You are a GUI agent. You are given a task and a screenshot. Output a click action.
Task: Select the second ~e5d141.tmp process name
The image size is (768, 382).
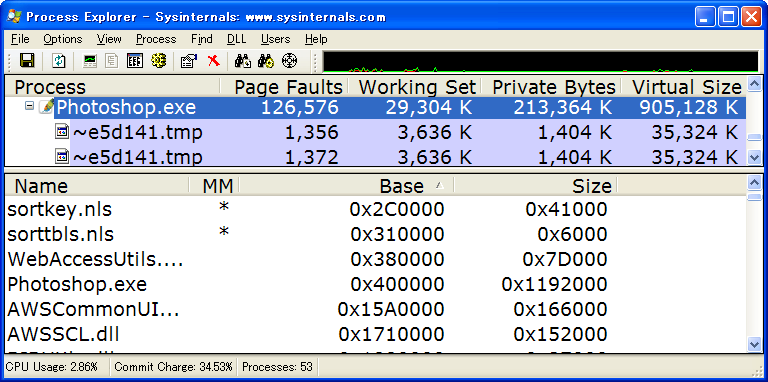point(138,157)
